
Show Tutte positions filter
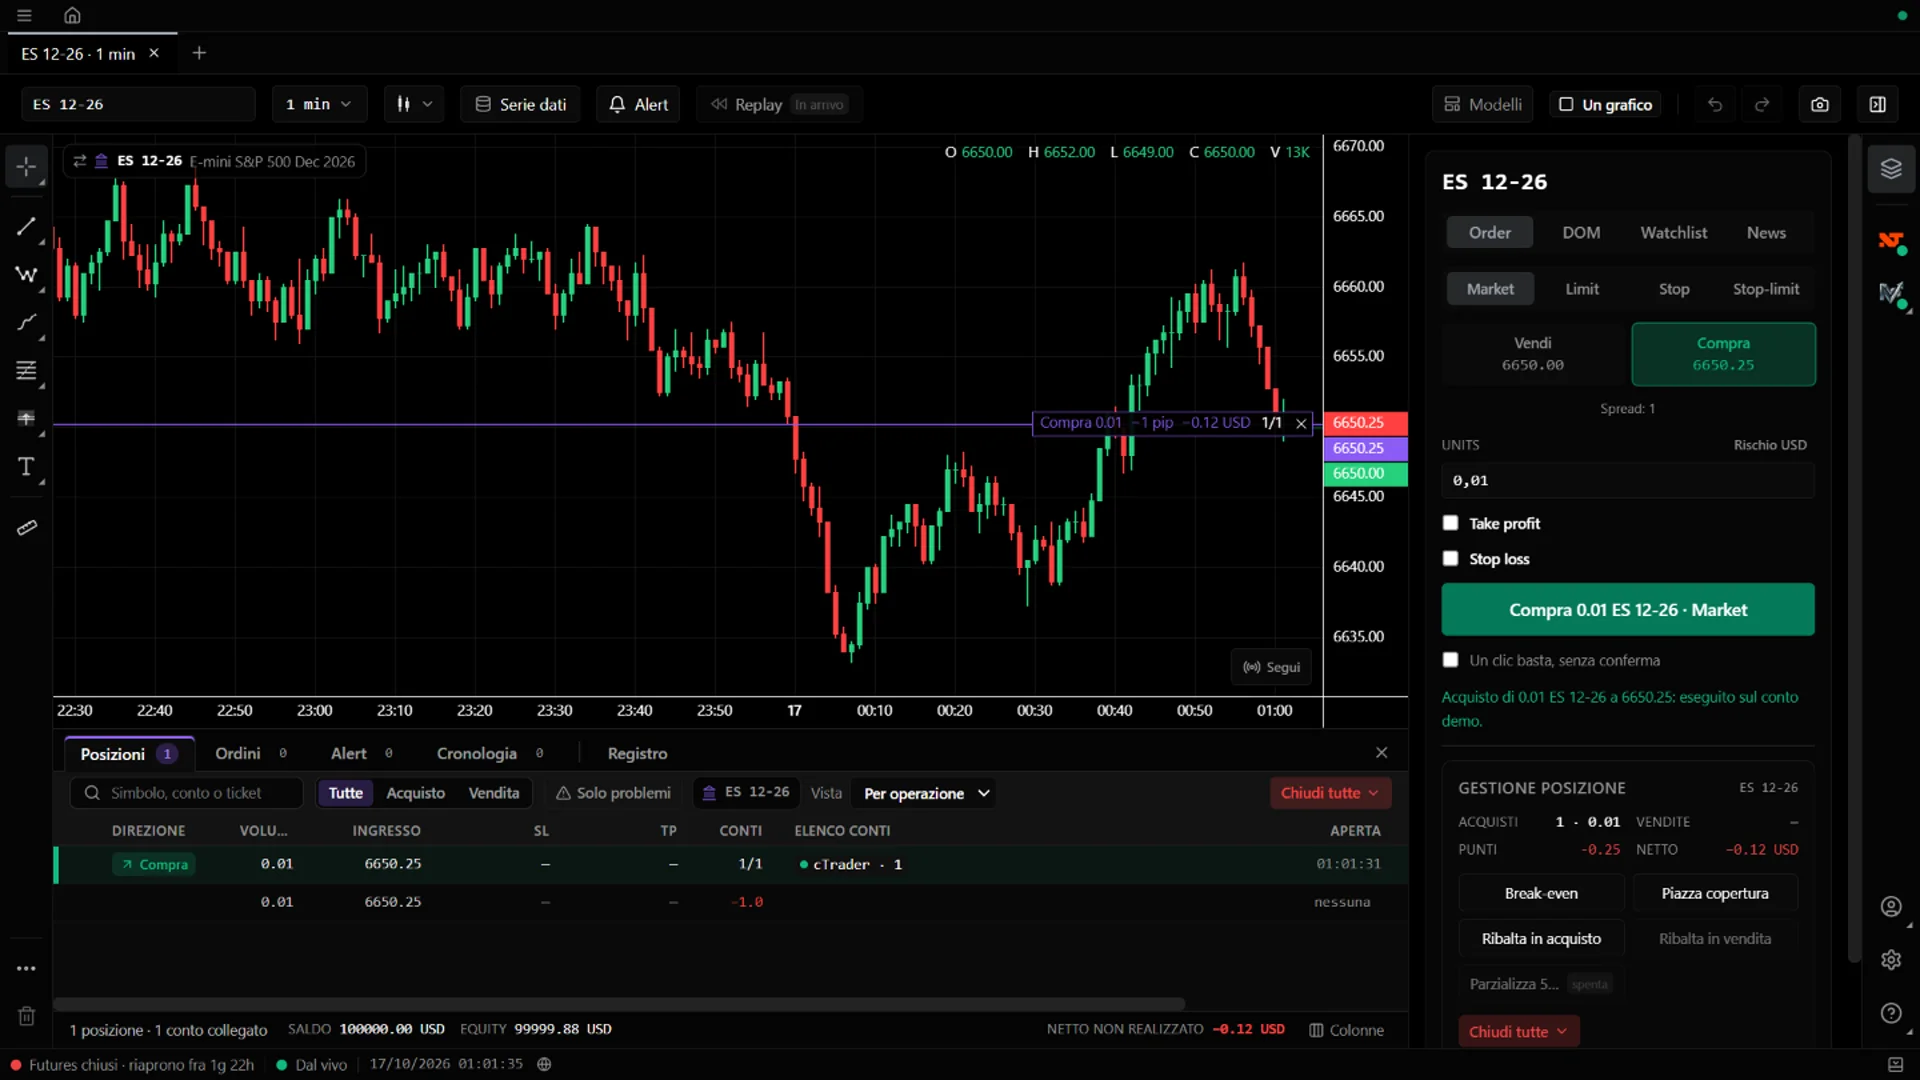coord(346,793)
